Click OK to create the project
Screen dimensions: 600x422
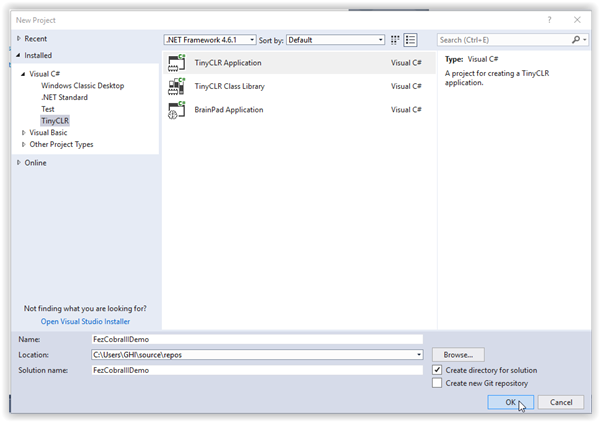point(510,402)
